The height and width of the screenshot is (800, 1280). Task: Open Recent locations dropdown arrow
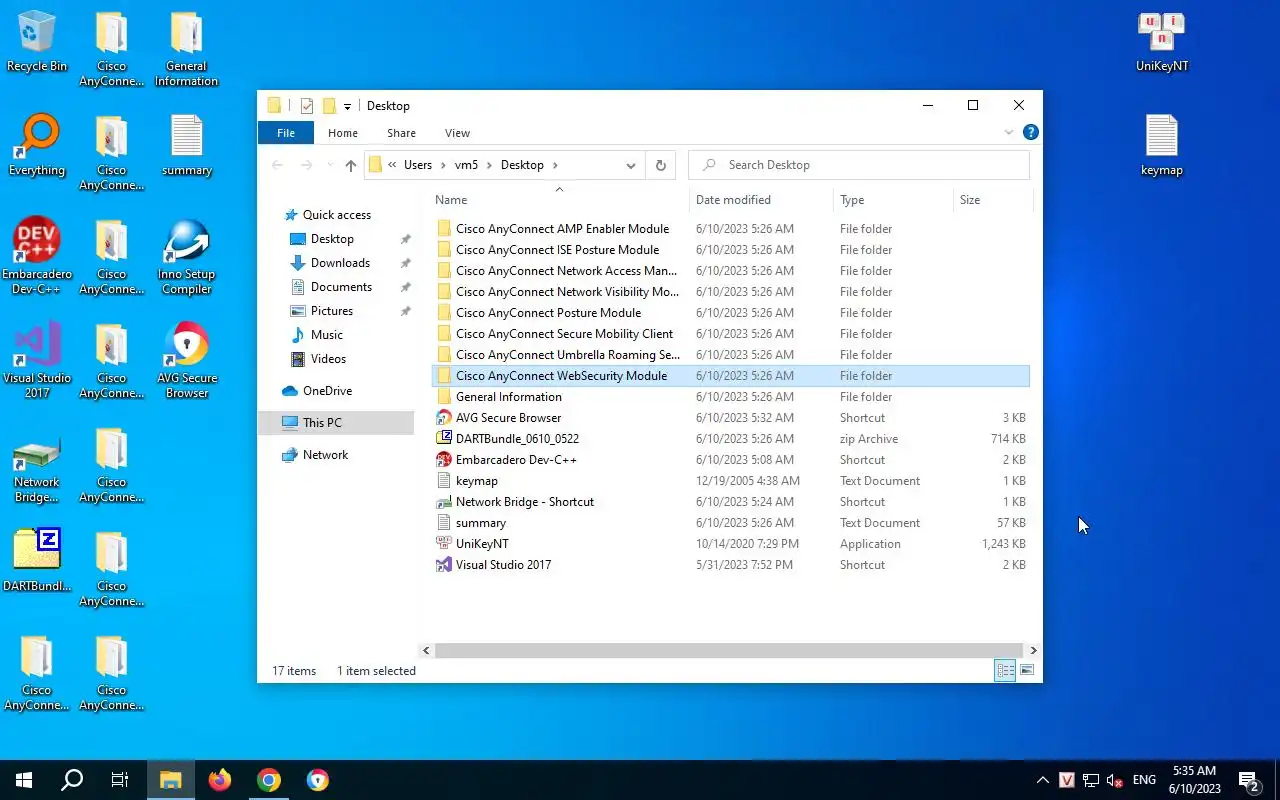[x=328, y=165]
